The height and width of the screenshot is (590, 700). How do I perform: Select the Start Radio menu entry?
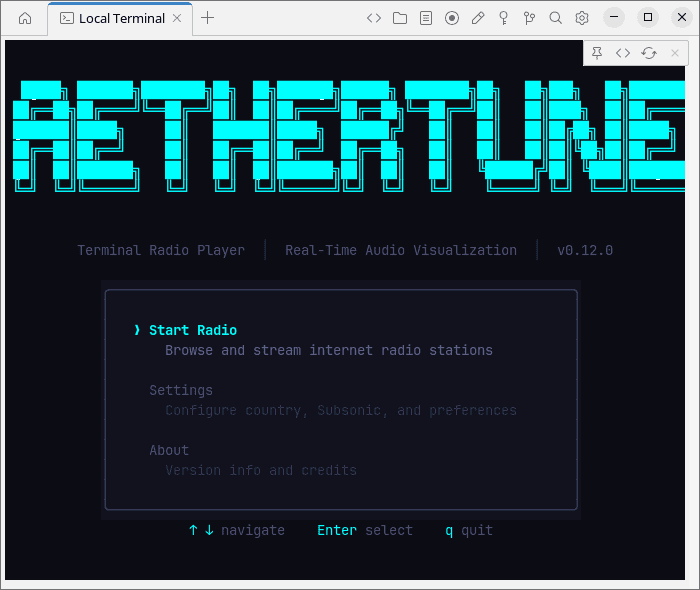point(193,330)
